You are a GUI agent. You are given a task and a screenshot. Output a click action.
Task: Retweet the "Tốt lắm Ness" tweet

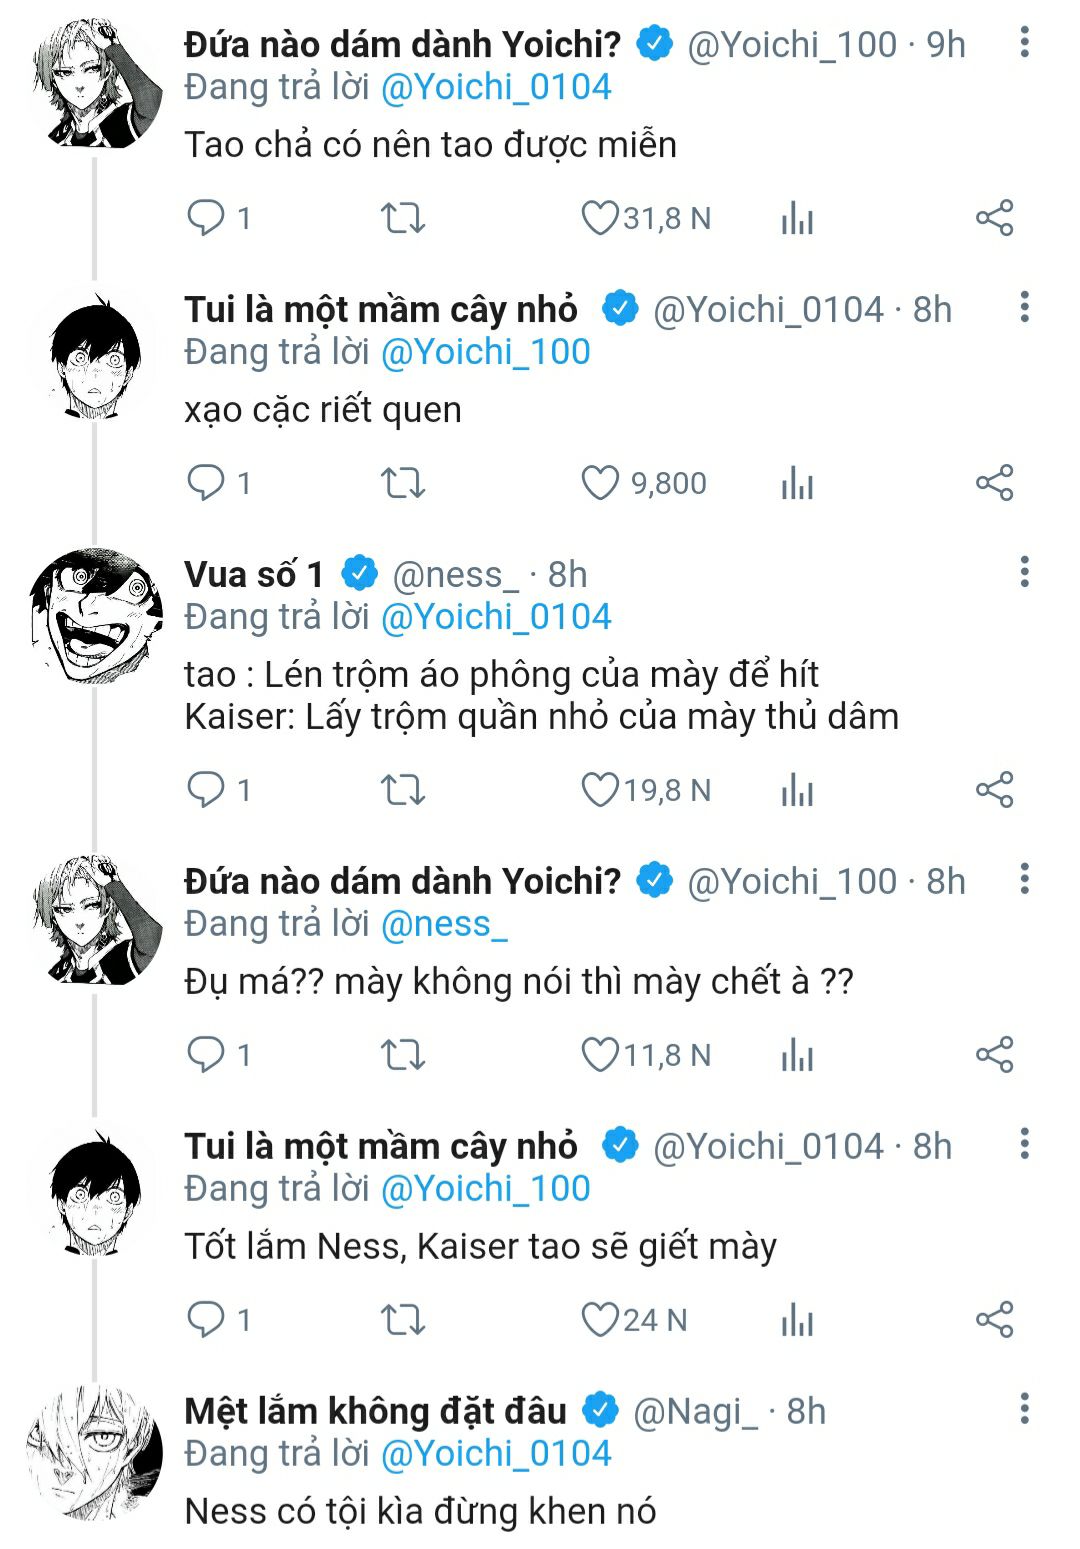pyautogui.click(x=403, y=1320)
